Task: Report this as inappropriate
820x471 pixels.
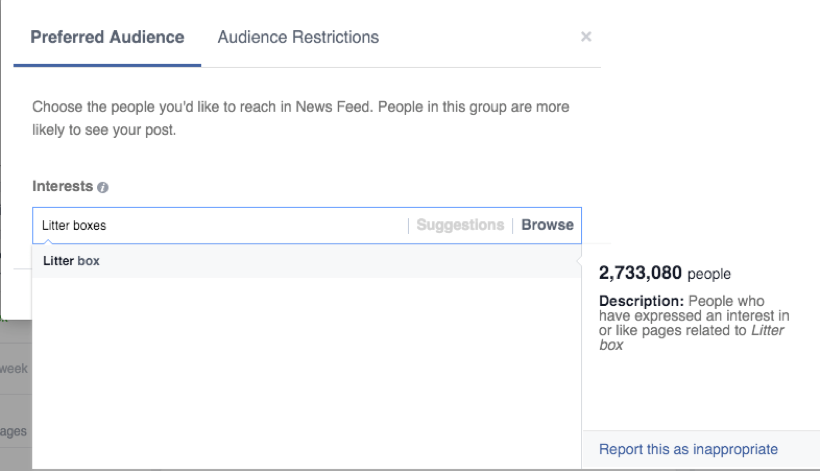Action: click(x=688, y=449)
